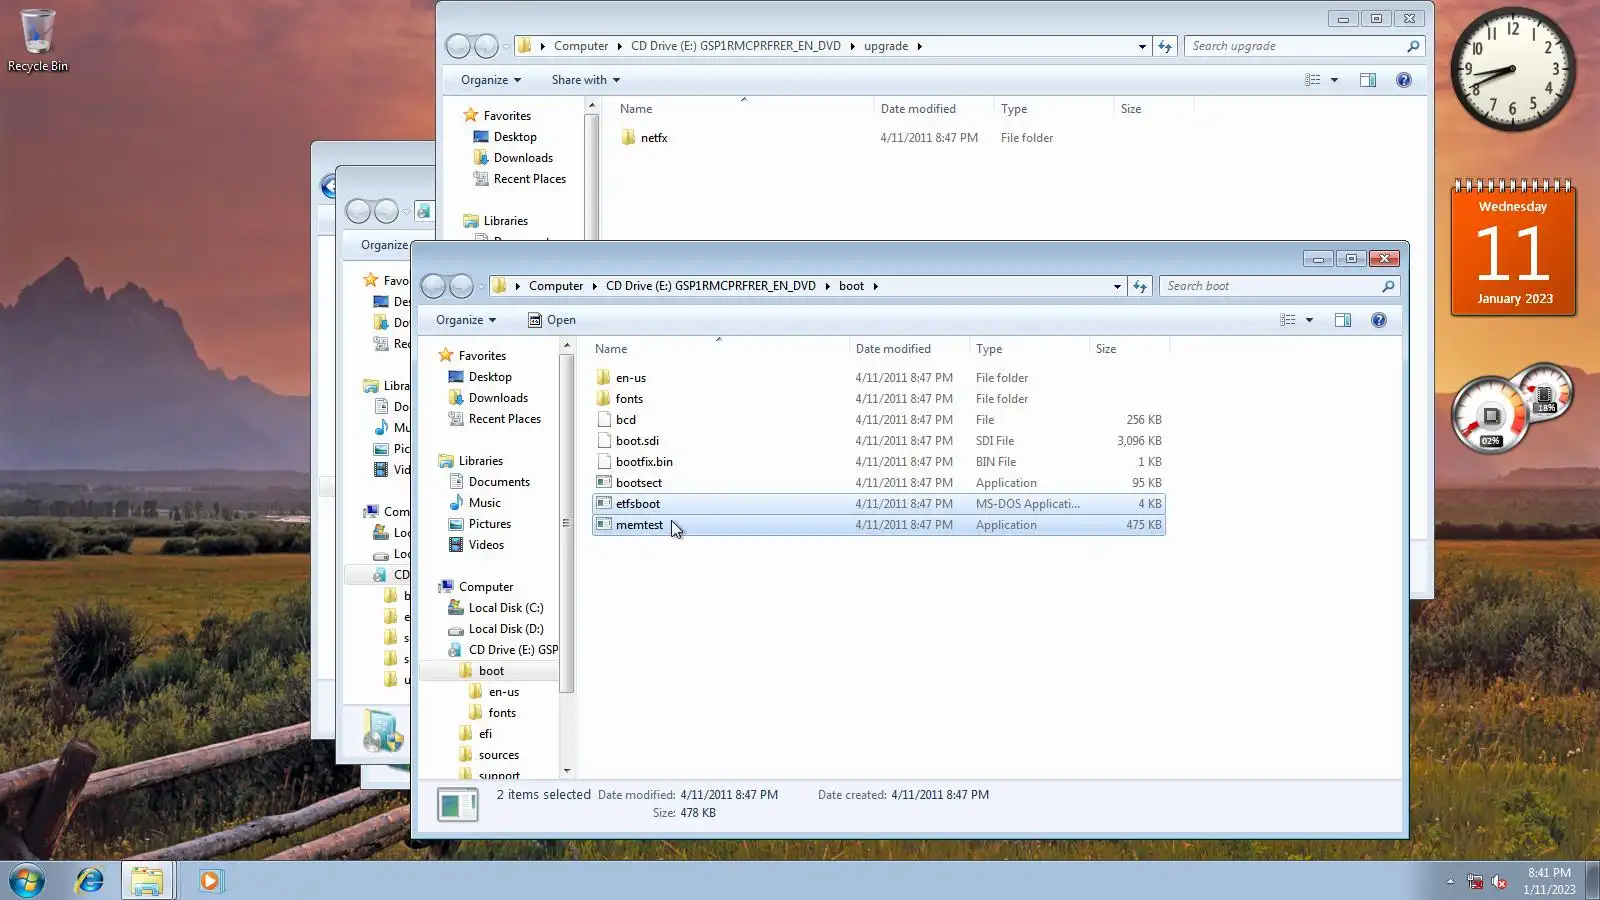Click the CPU meter gadget
Viewport: 1600px width, 900px height.
point(1490,415)
